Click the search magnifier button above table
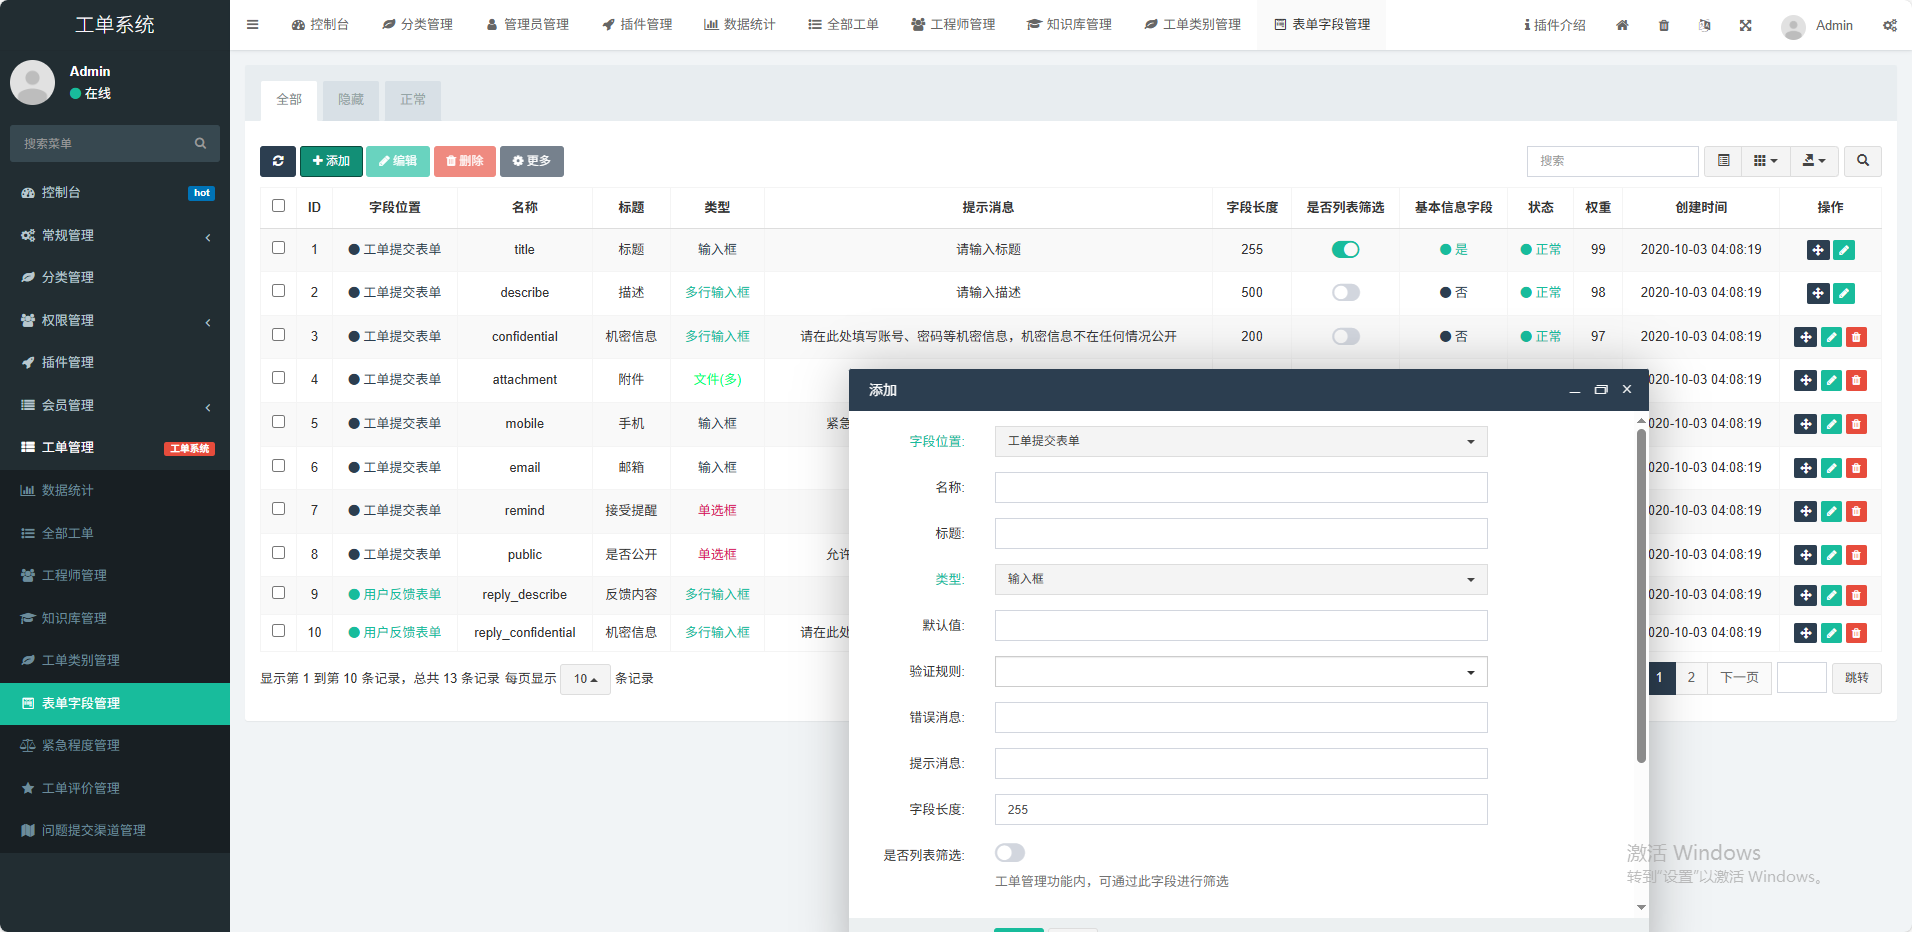Image resolution: width=1912 pixels, height=932 pixels. tap(1862, 161)
